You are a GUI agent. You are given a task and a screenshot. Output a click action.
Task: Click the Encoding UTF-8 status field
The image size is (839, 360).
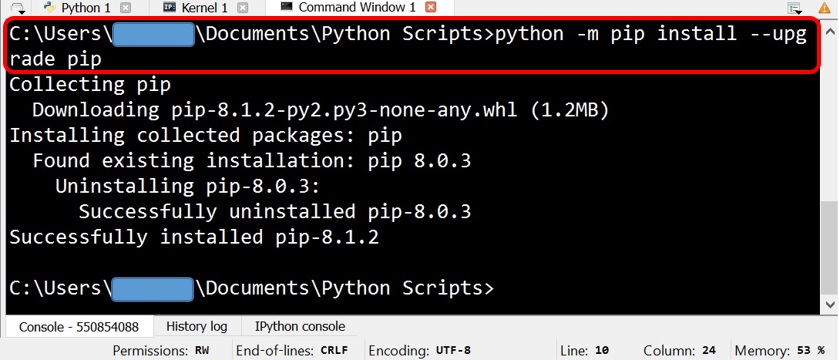pyautogui.click(x=420, y=351)
